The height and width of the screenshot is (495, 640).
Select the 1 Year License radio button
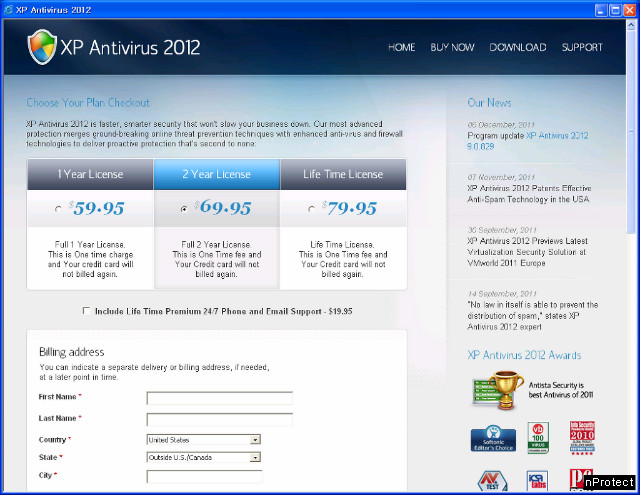click(x=58, y=209)
